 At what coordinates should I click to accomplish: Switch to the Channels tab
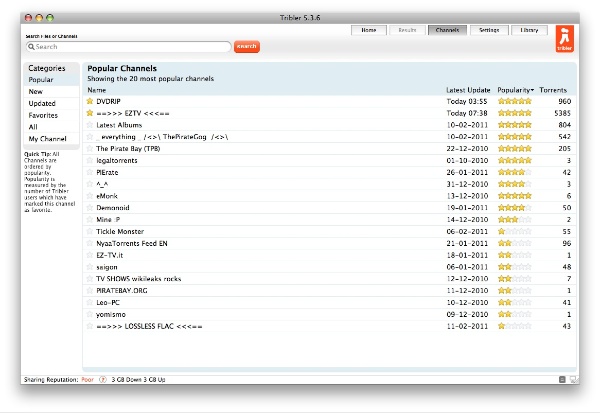[x=447, y=30]
